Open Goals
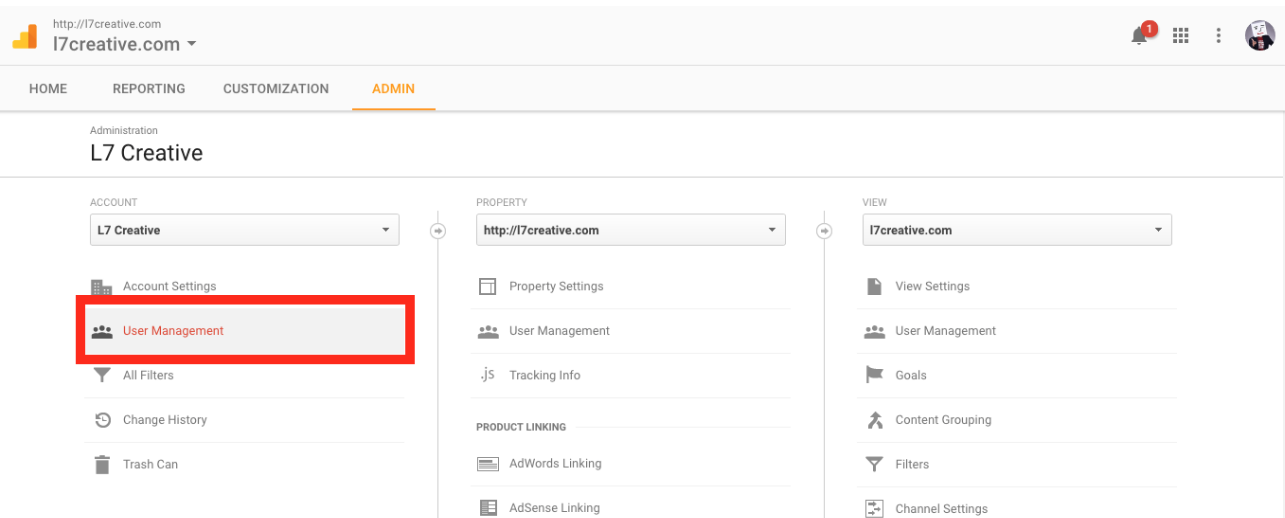This screenshot has height=518, width=1285. pyautogui.click(x=911, y=375)
